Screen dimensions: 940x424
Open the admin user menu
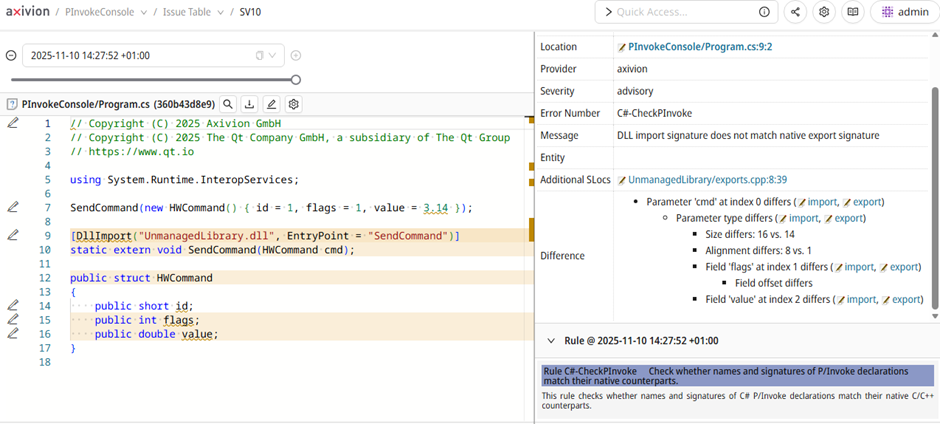(x=903, y=12)
